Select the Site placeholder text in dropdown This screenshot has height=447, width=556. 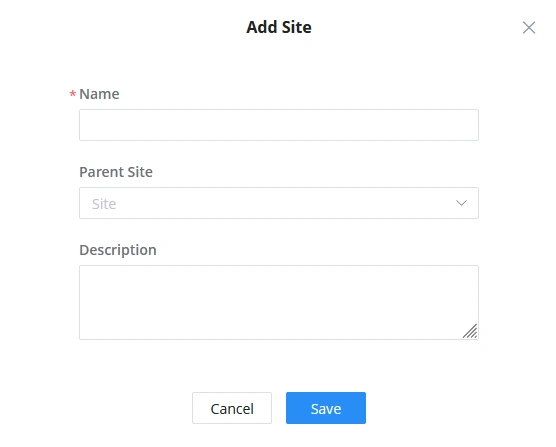(x=104, y=204)
